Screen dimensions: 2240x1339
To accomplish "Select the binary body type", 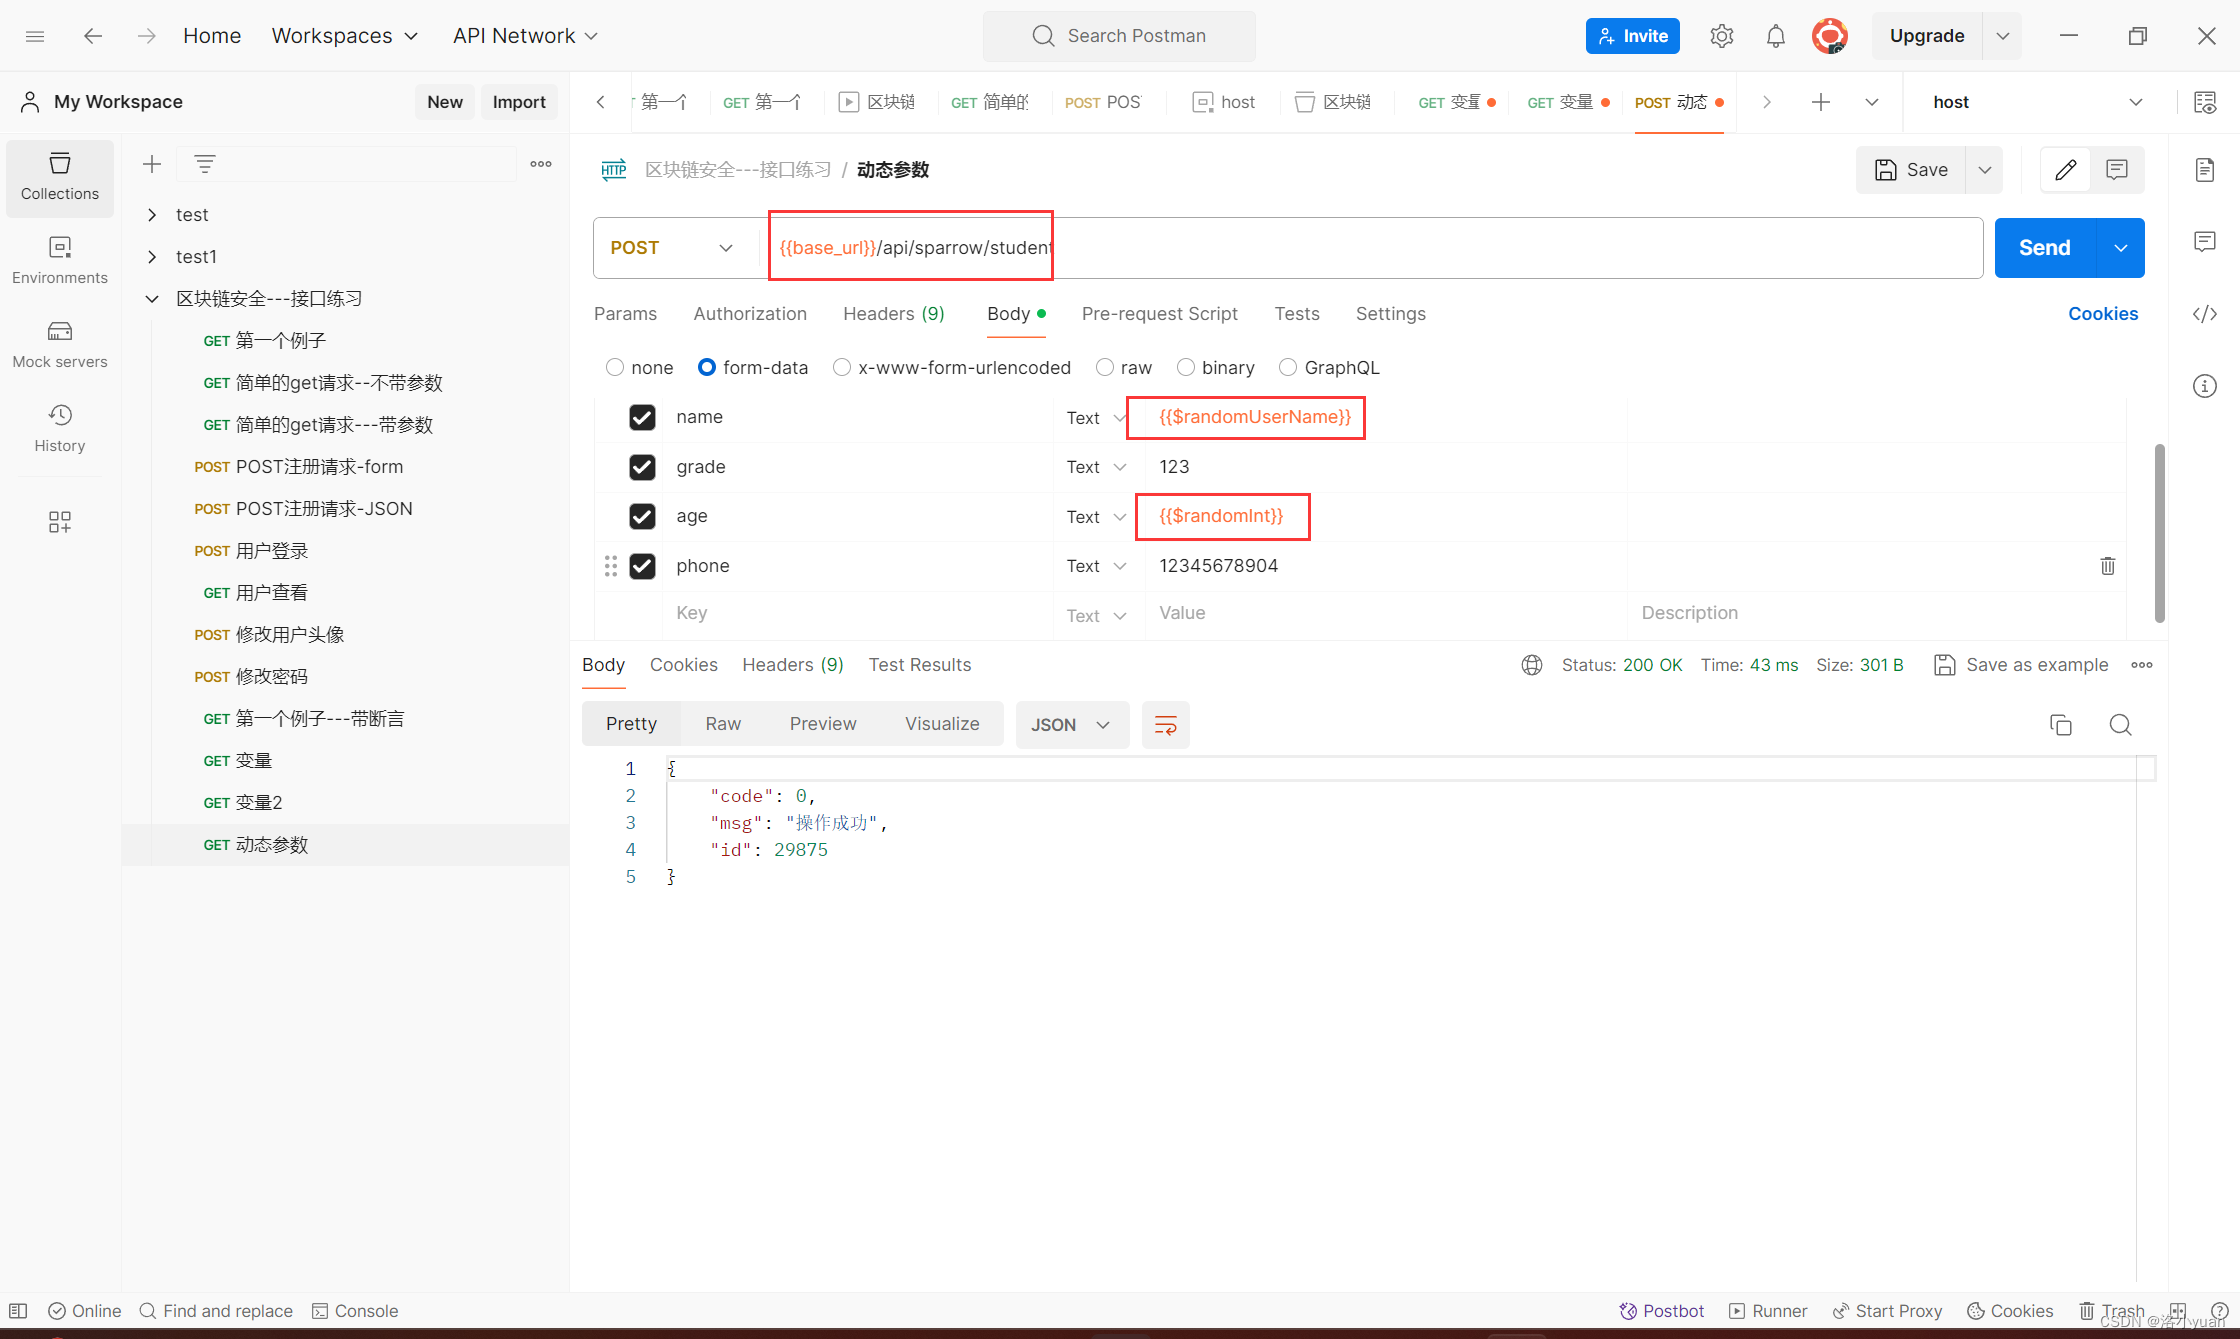I will coord(1186,368).
